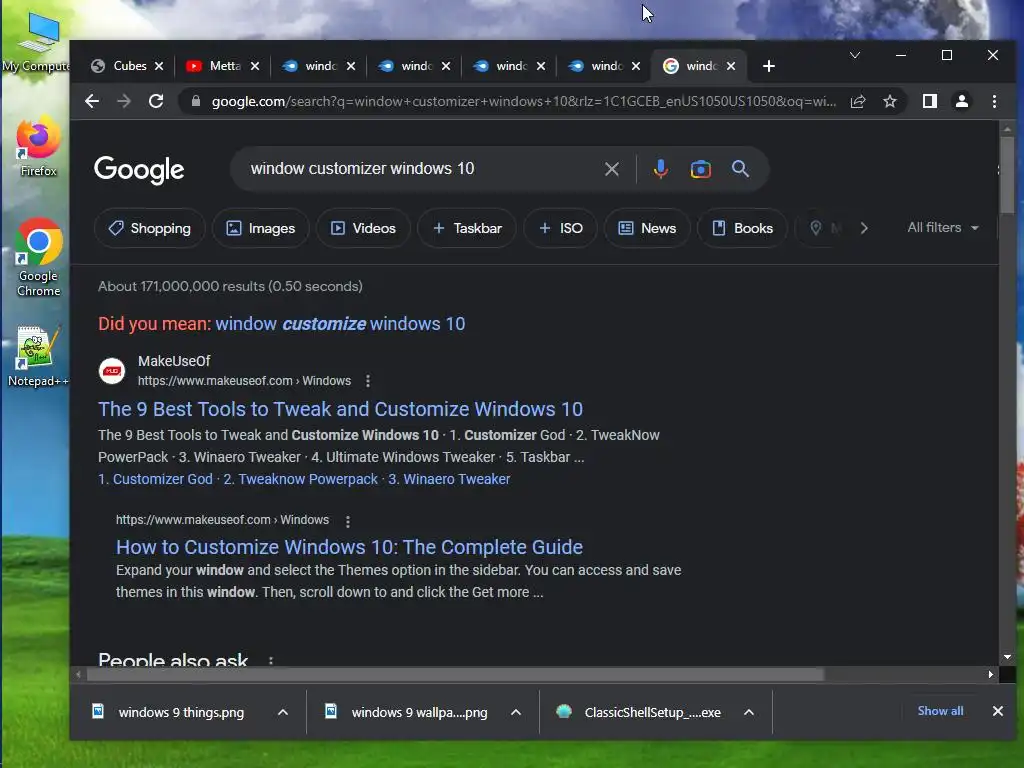Viewport: 1024px width, 768px height.
Task: Add ISO to the search
Action: click(x=560, y=228)
